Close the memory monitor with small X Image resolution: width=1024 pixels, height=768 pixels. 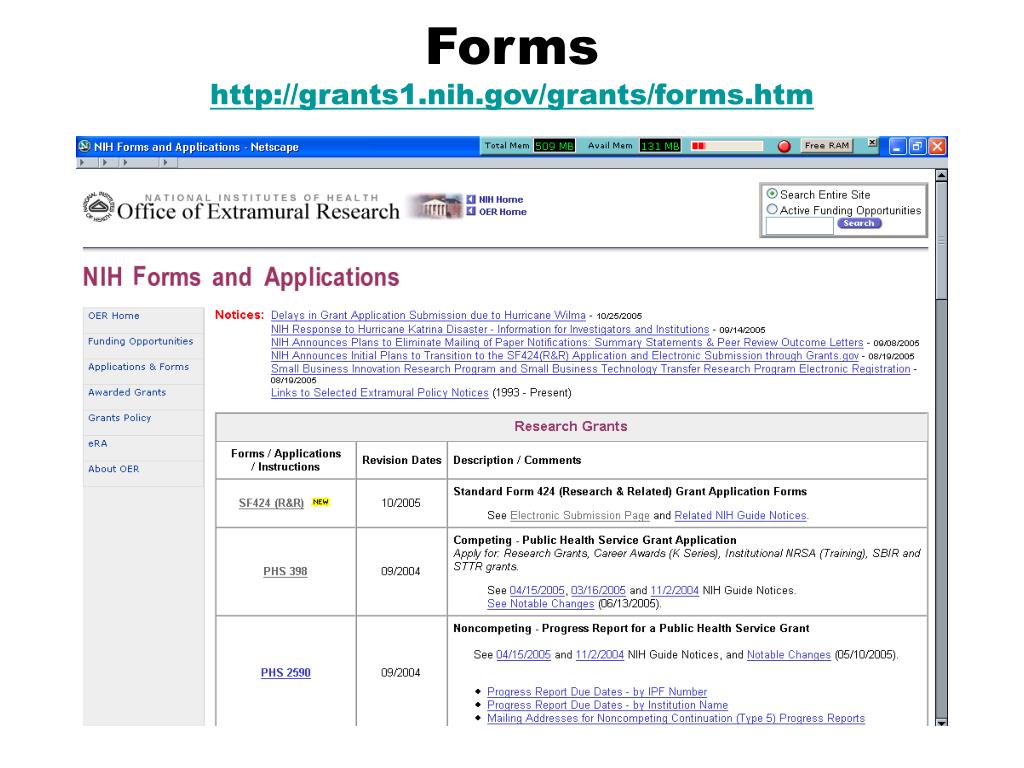872,142
